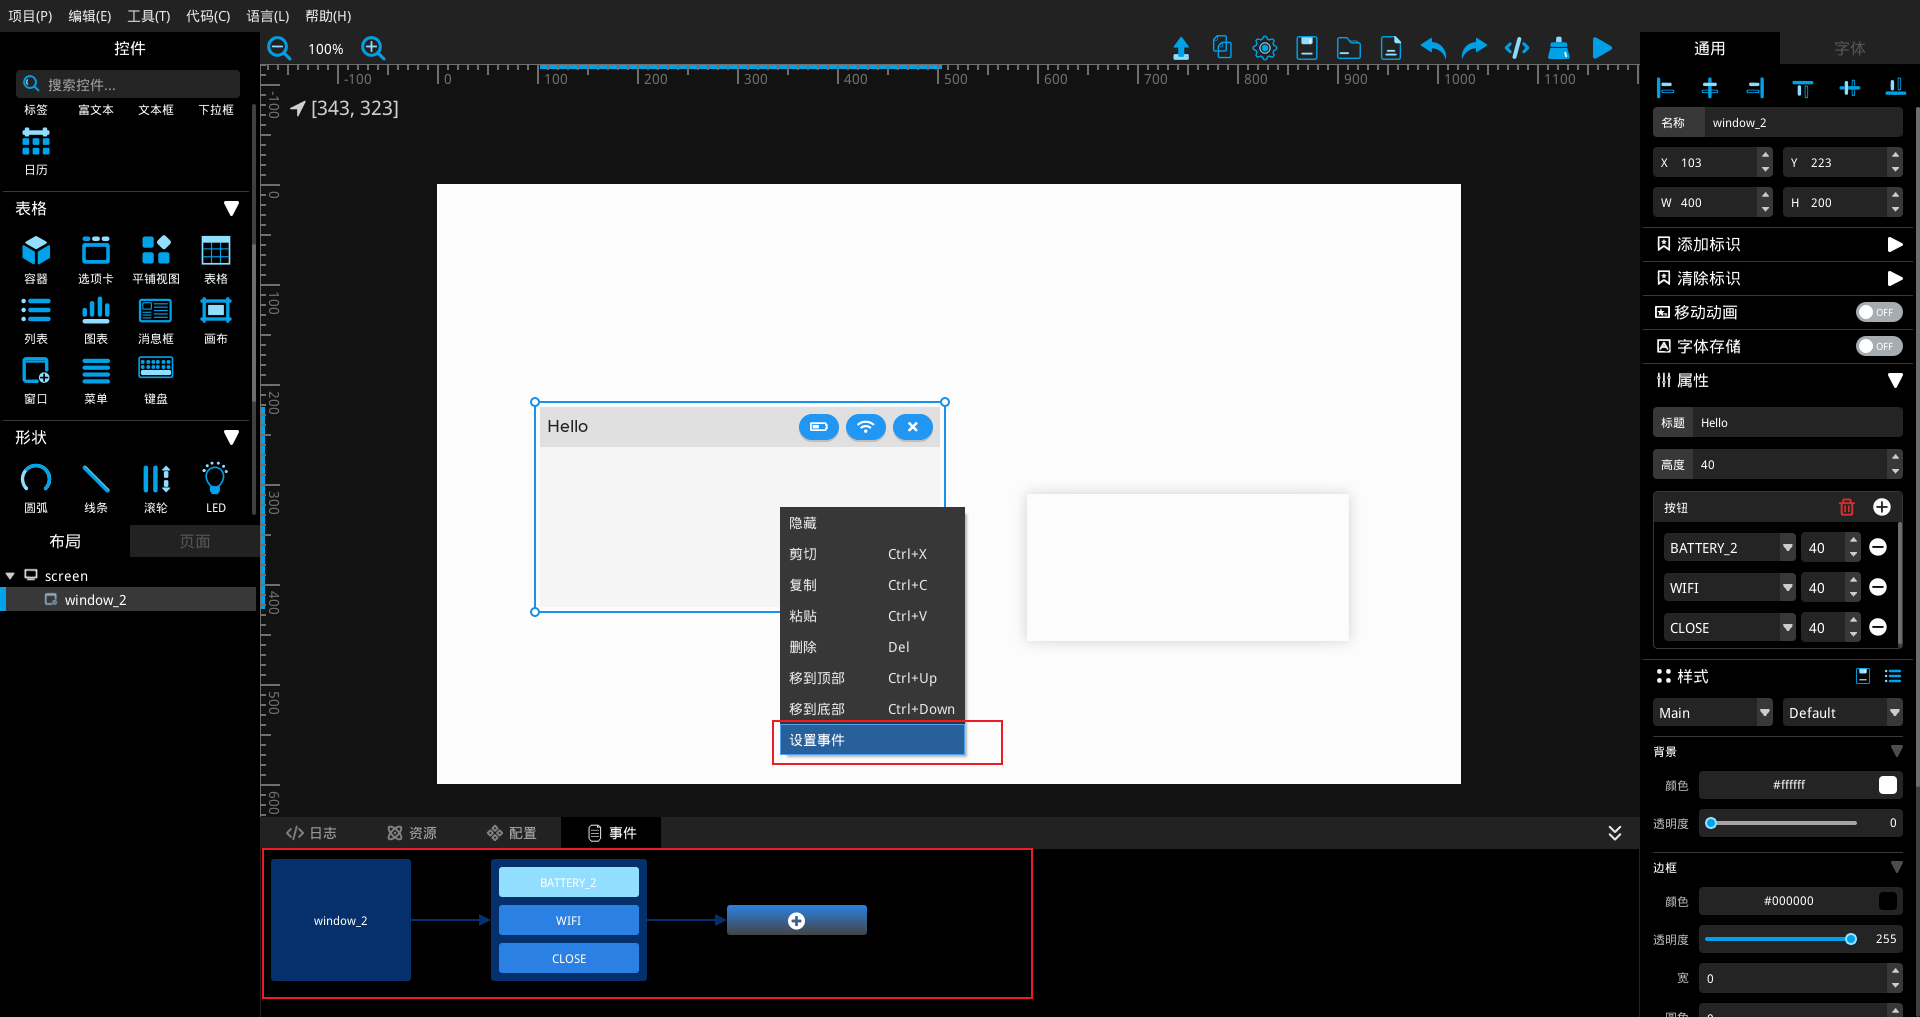Select the Chart (图表) widget
The height and width of the screenshot is (1017, 1920).
pos(96,320)
